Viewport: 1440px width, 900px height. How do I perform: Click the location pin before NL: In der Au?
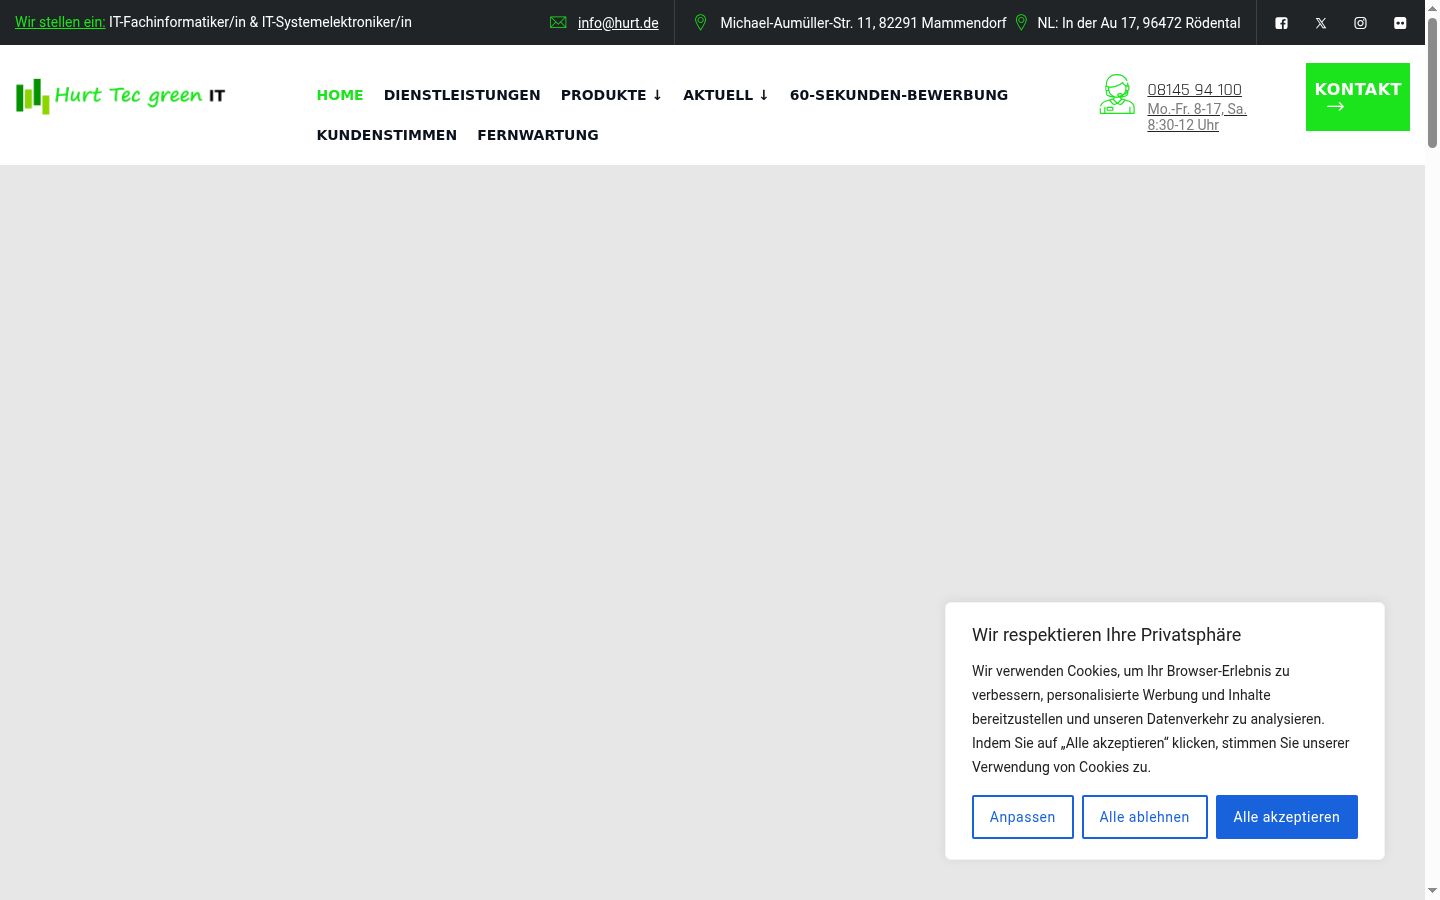(1021, 22)
